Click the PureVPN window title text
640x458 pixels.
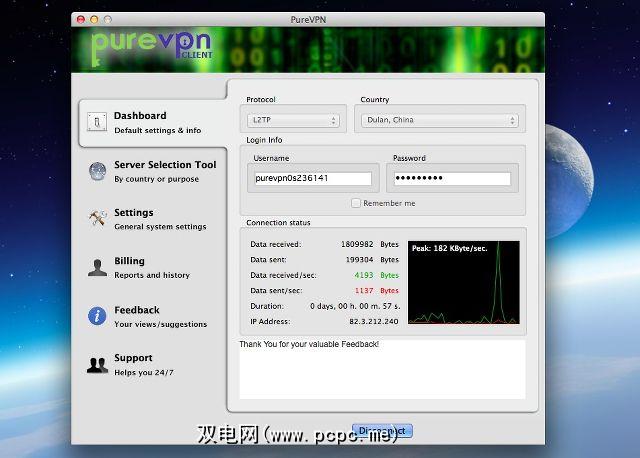[308, 20]
